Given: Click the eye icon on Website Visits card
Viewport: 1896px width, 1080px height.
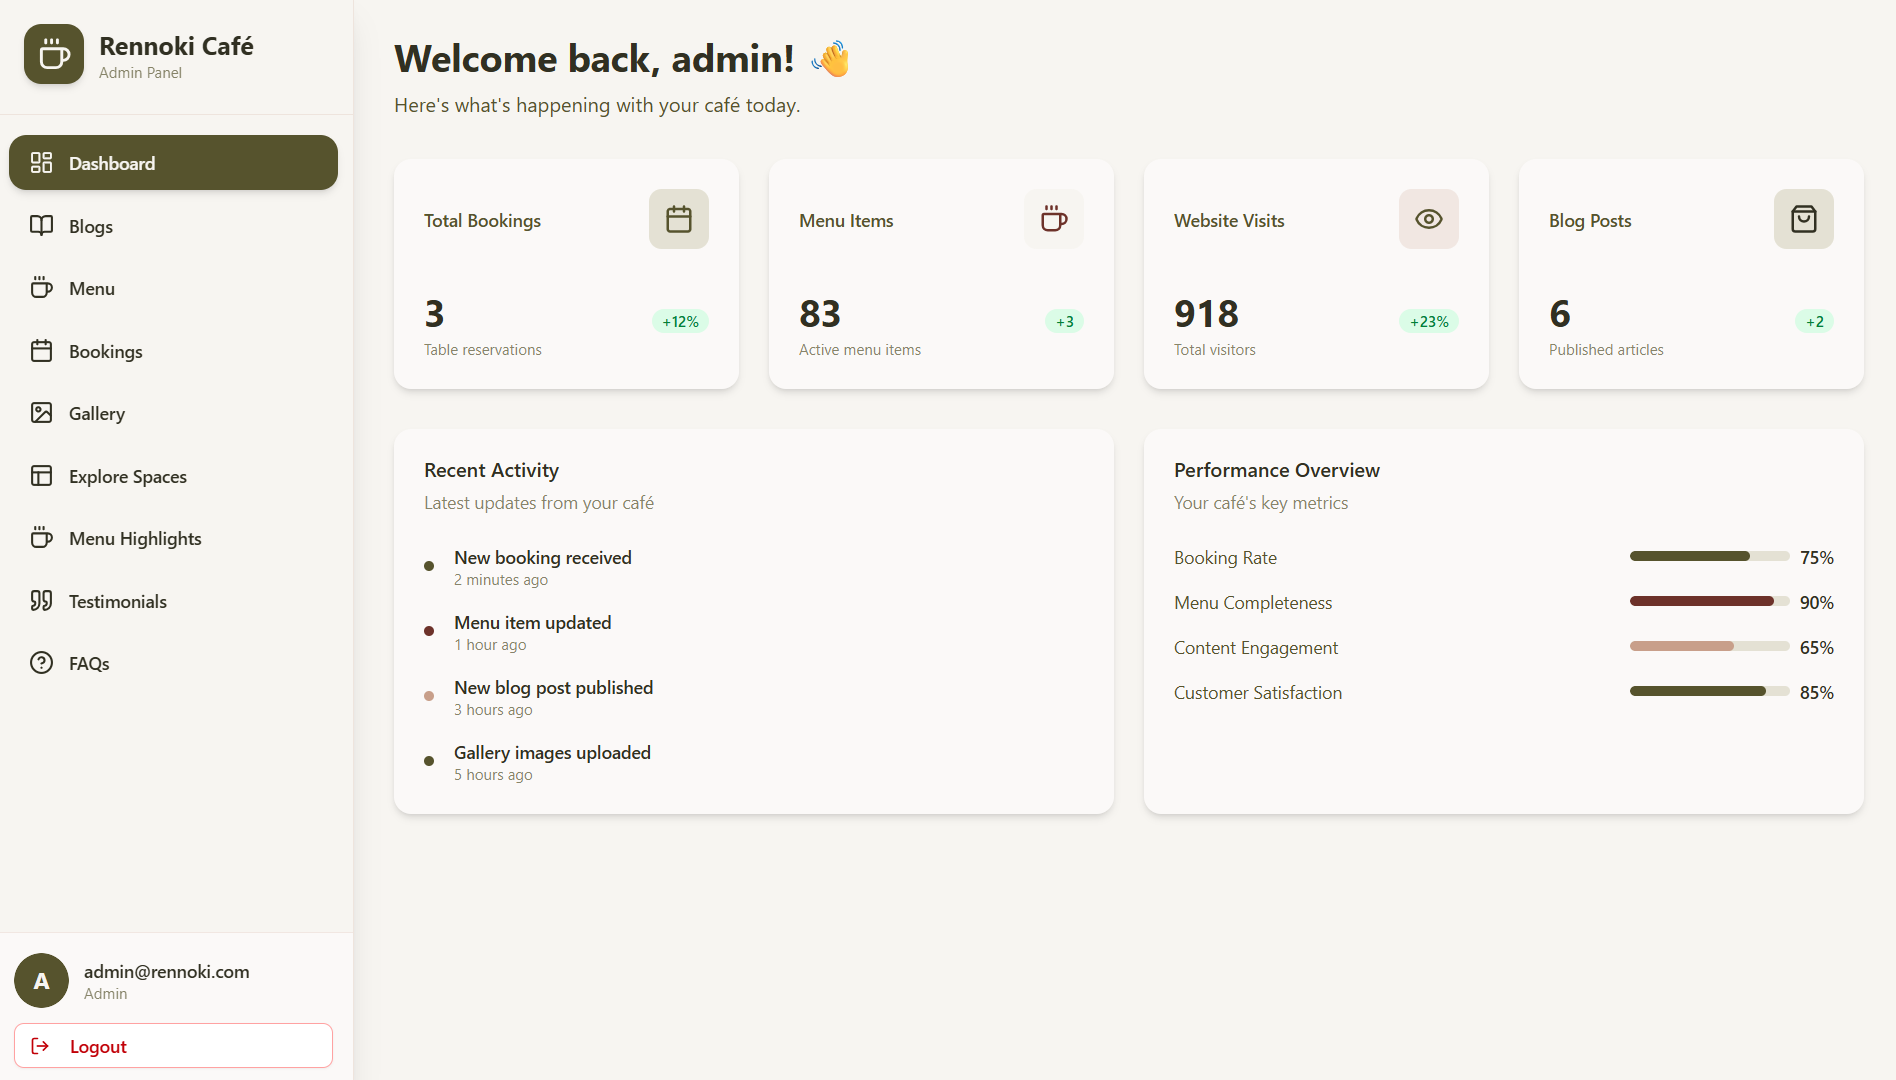Looking at the screenshot, I should click(x=1429, y=219).
